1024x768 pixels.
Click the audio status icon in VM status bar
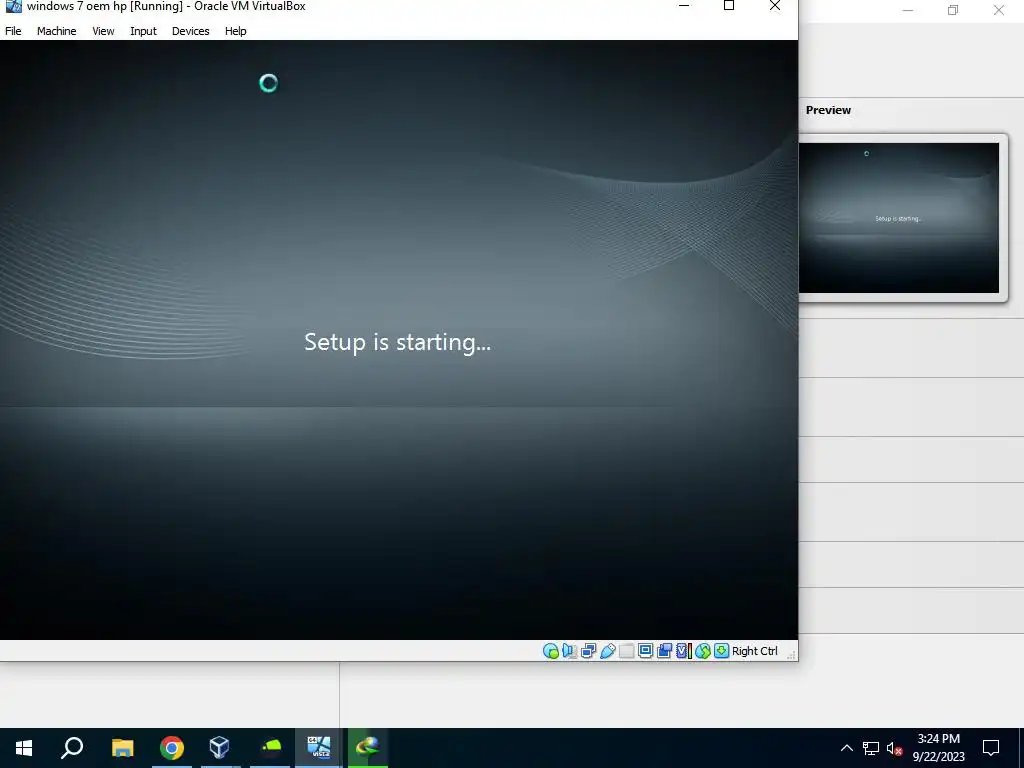569,651
